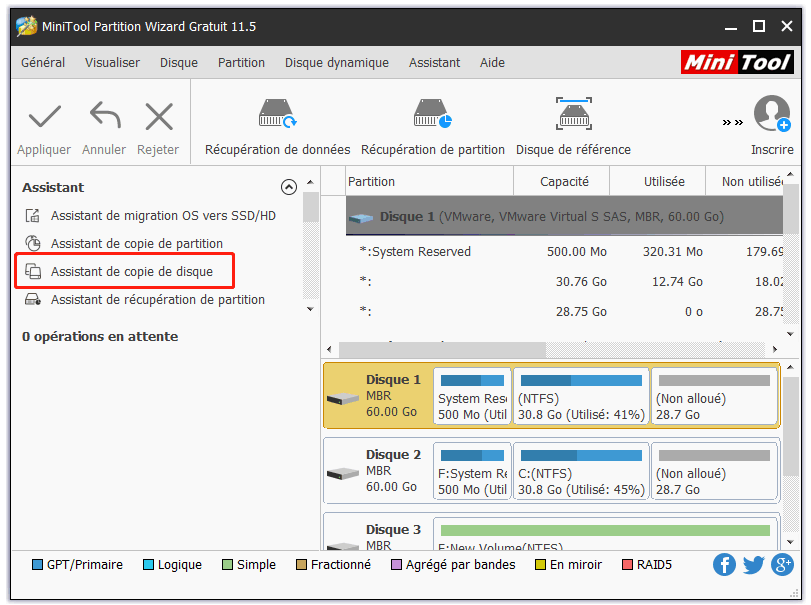Image resolution: width=811 pixels, height=605 pixels.
Task: Click the Appliquer checkmark icon
Action: 44,117
